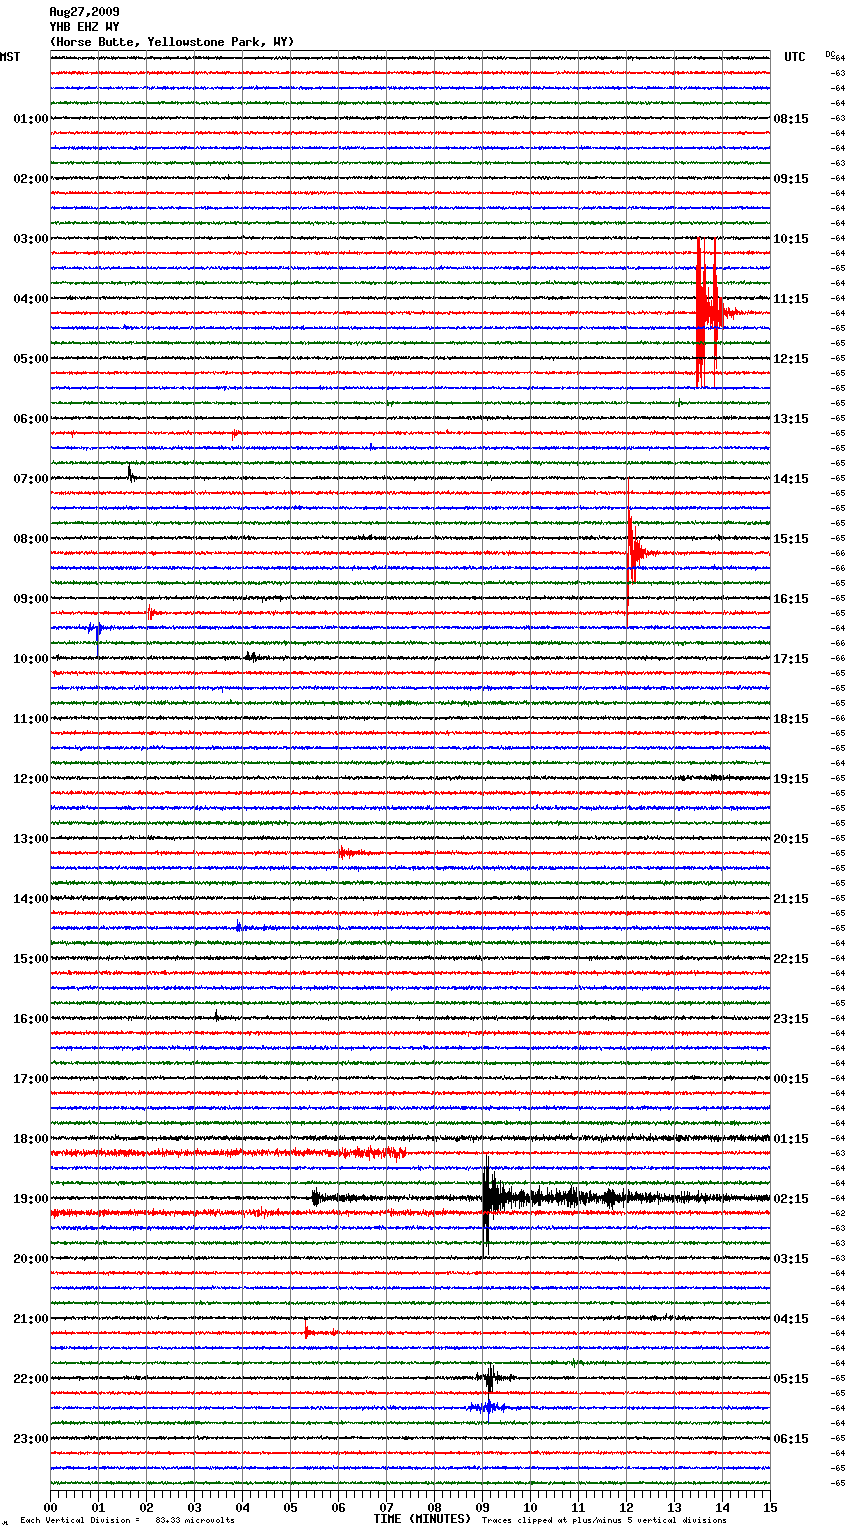850x1534 pixels.
Task: Click the 04:15 UTC time label
Action: (x=791, y=1319)
